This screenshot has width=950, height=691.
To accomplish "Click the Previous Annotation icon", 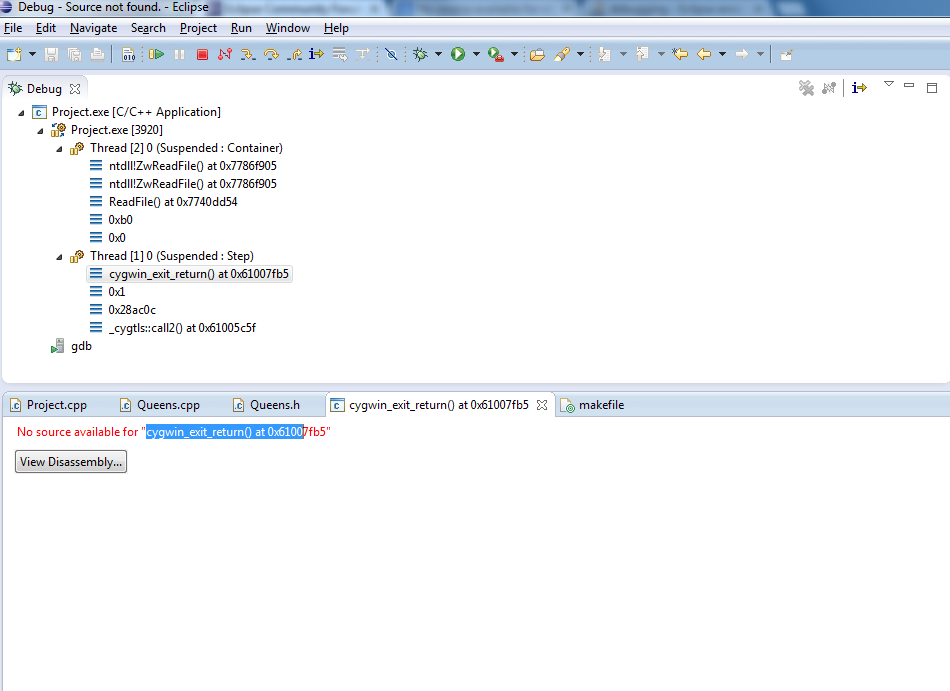I will tap(642, 55).
